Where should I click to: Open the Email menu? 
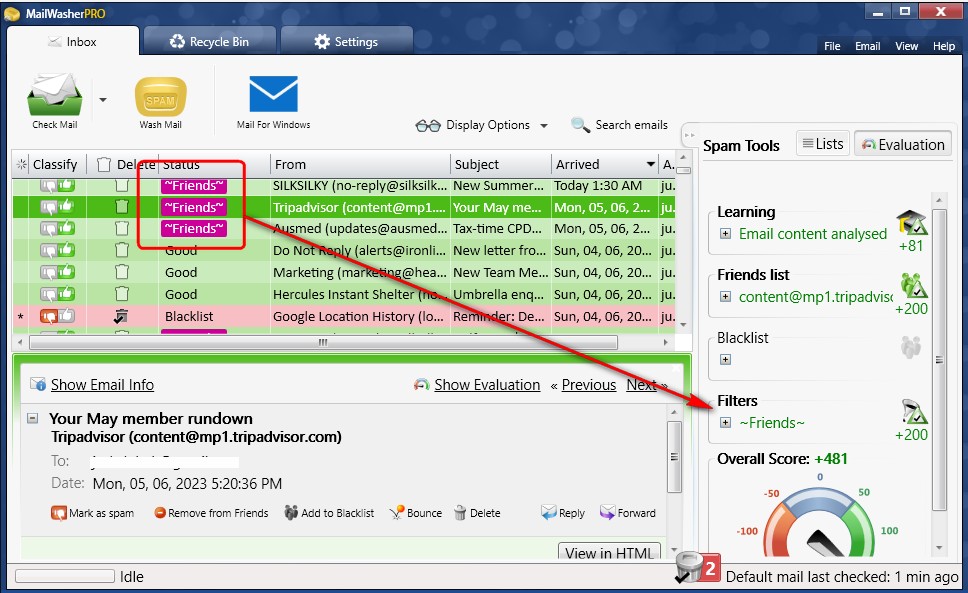coord(867,46)
